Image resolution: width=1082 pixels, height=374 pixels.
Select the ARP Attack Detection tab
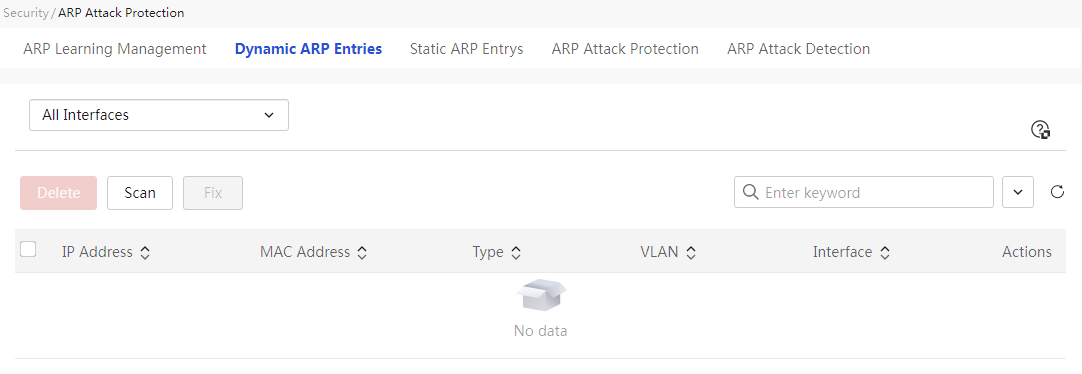(x=798, y=49)
